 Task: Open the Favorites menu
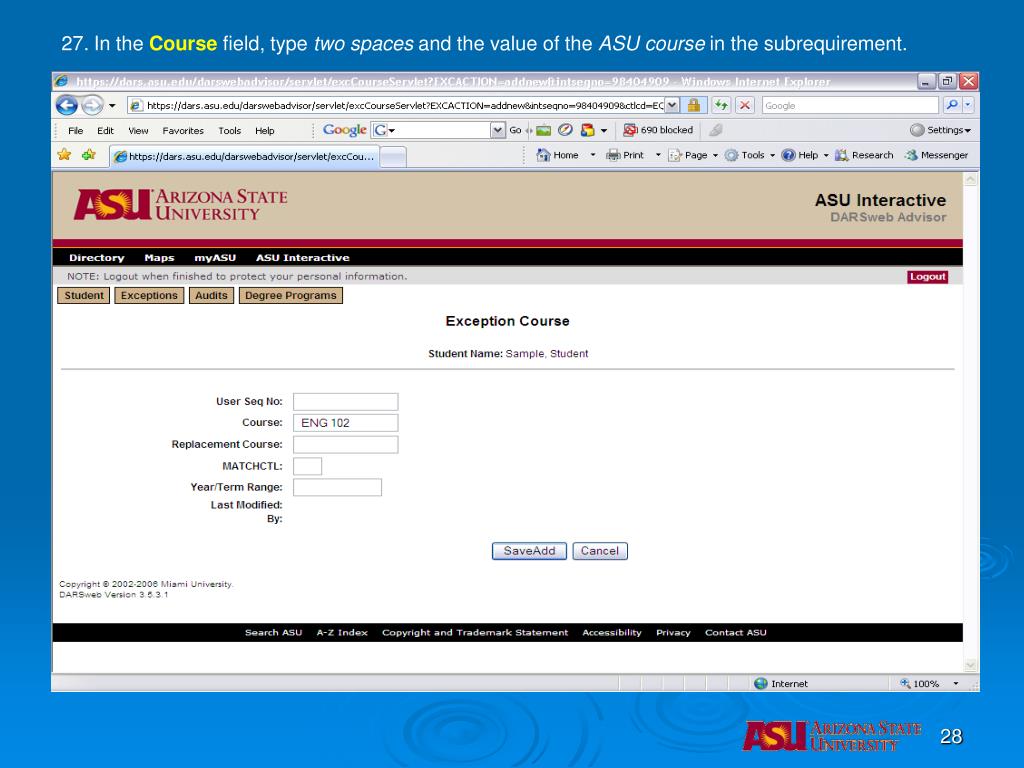(x=183, y=131)
